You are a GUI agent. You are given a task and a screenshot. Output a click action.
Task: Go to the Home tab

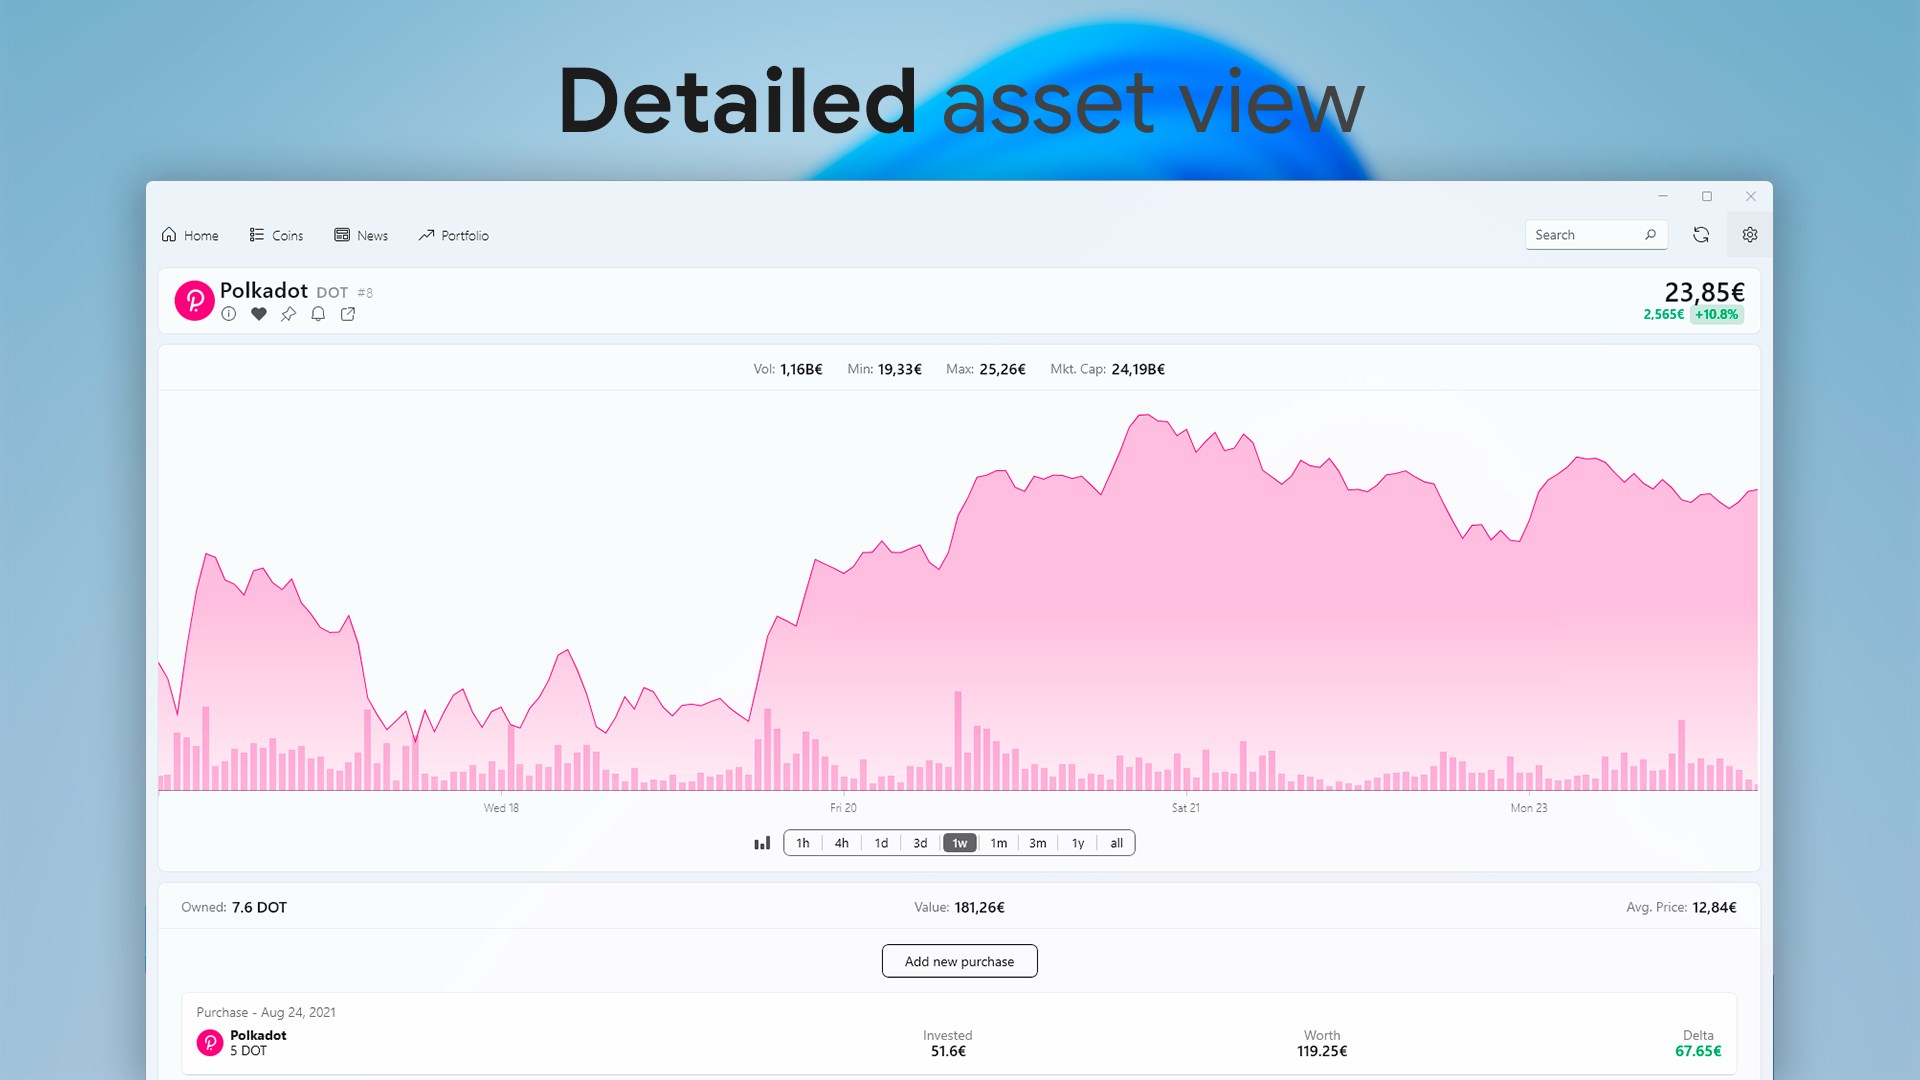(x=190, y=235)
